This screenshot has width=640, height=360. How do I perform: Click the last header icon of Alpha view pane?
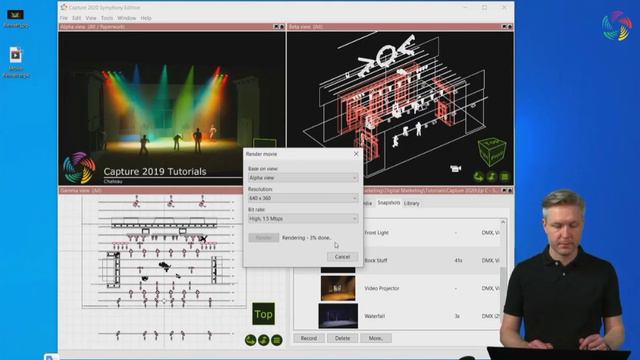[x=282, y=27]
